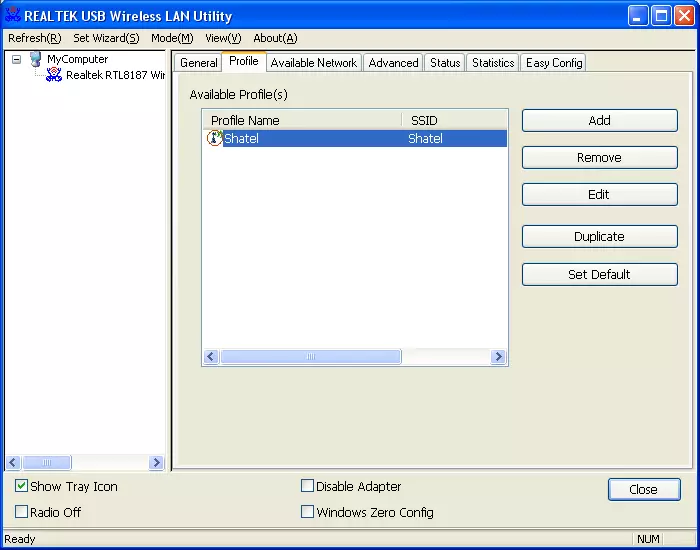The height and width of the screenshot is (550, 700).
Task: Switch to the General tab
Action: coord(199,62)
